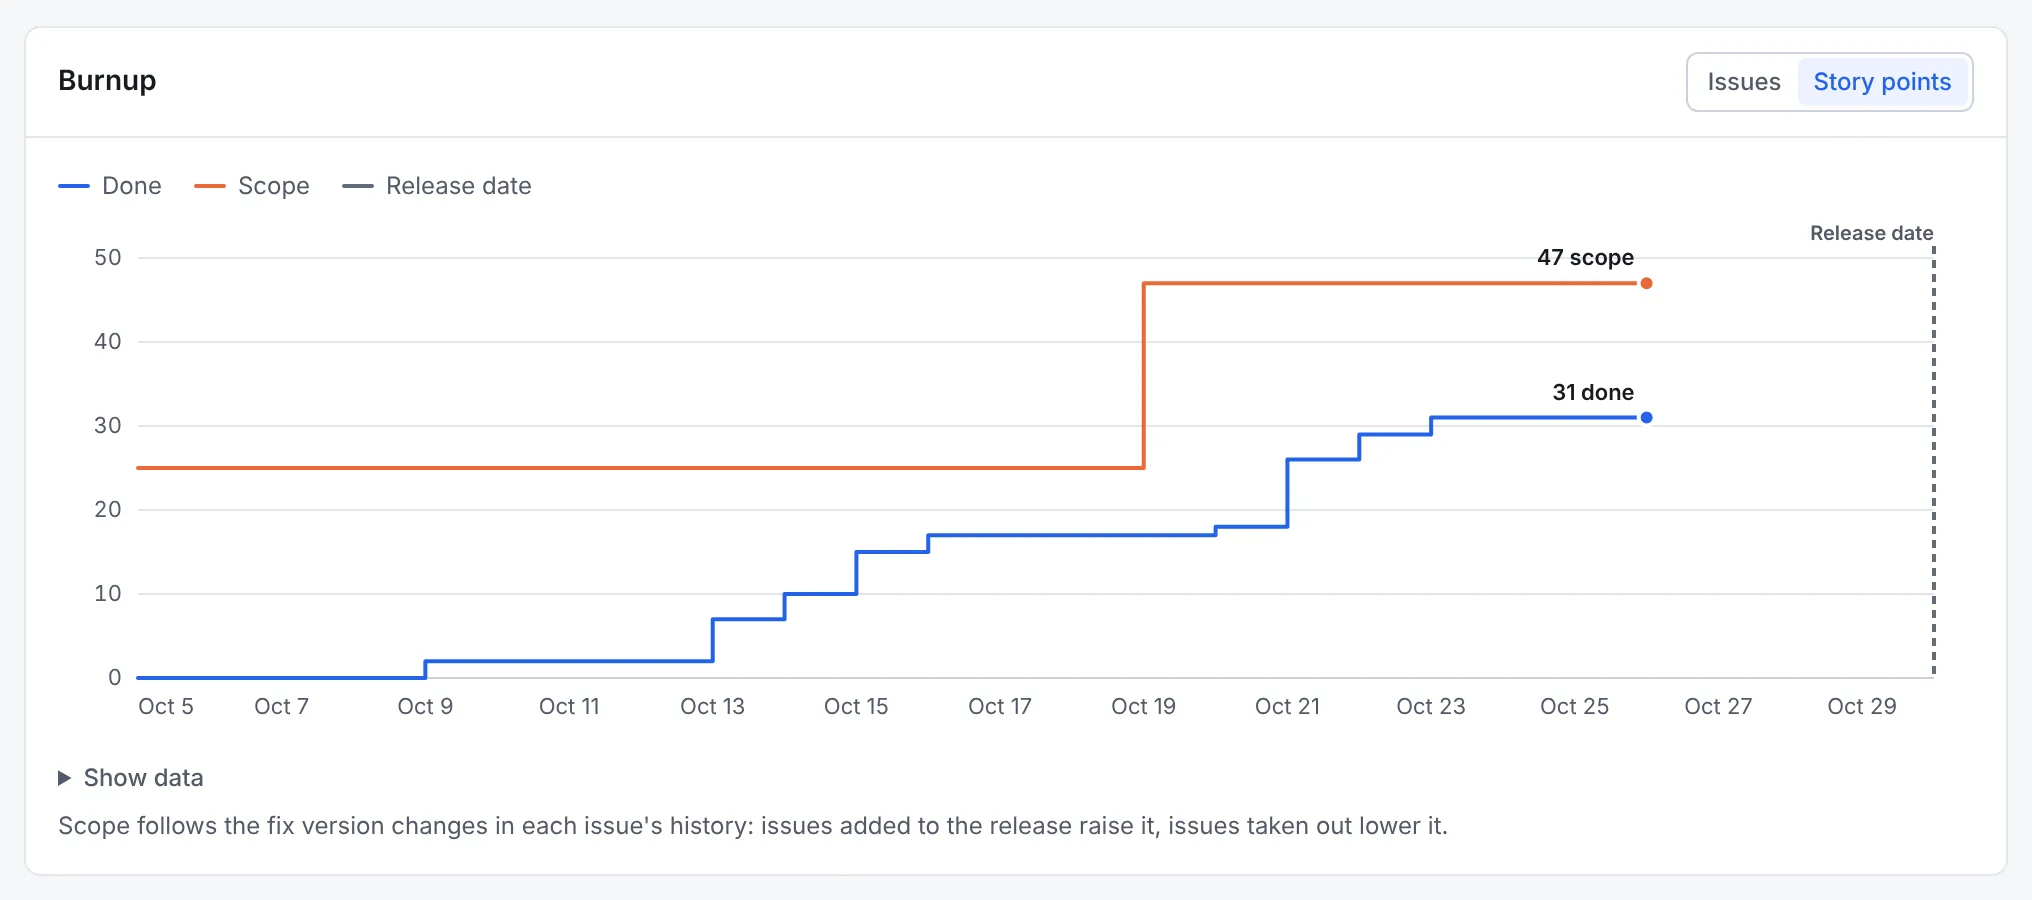Click the Oct 13 axis label
Screen dimensions: 2032x900
[x=713, y=706]
